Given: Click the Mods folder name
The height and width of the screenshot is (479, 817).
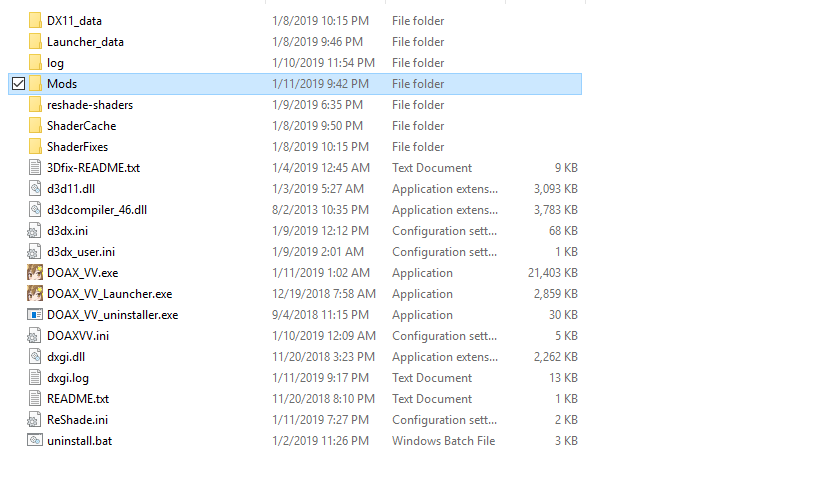Looking at the screenshot, I should (62, 84).
